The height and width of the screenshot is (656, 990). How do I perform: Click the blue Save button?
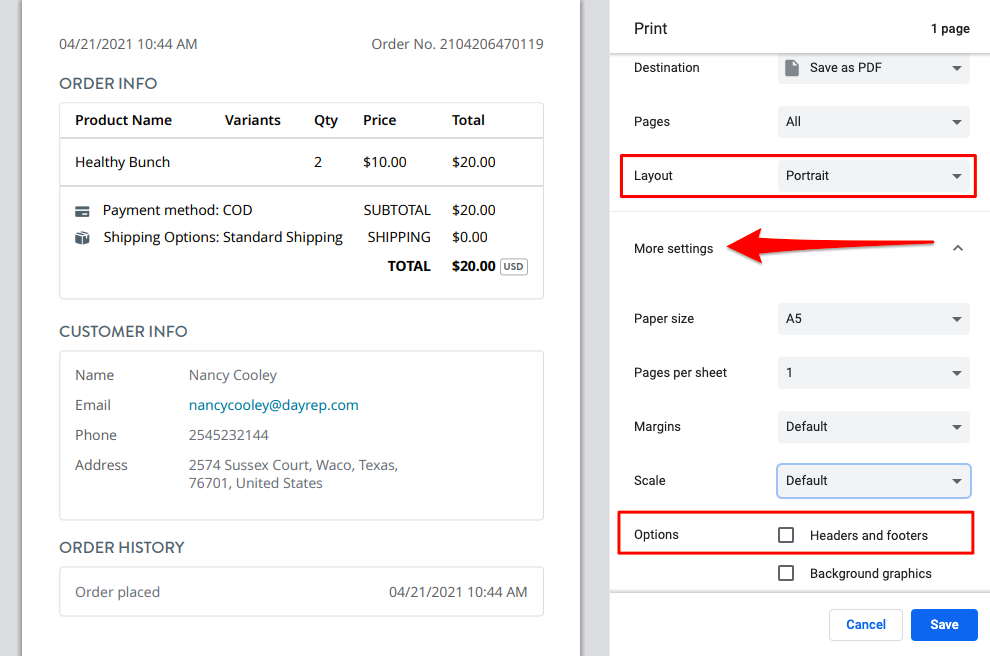click(943, 624)
